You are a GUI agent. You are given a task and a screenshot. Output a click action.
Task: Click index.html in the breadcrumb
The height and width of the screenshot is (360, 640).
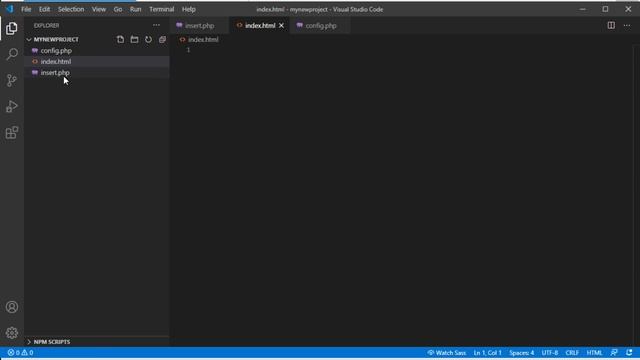(203, 40)
